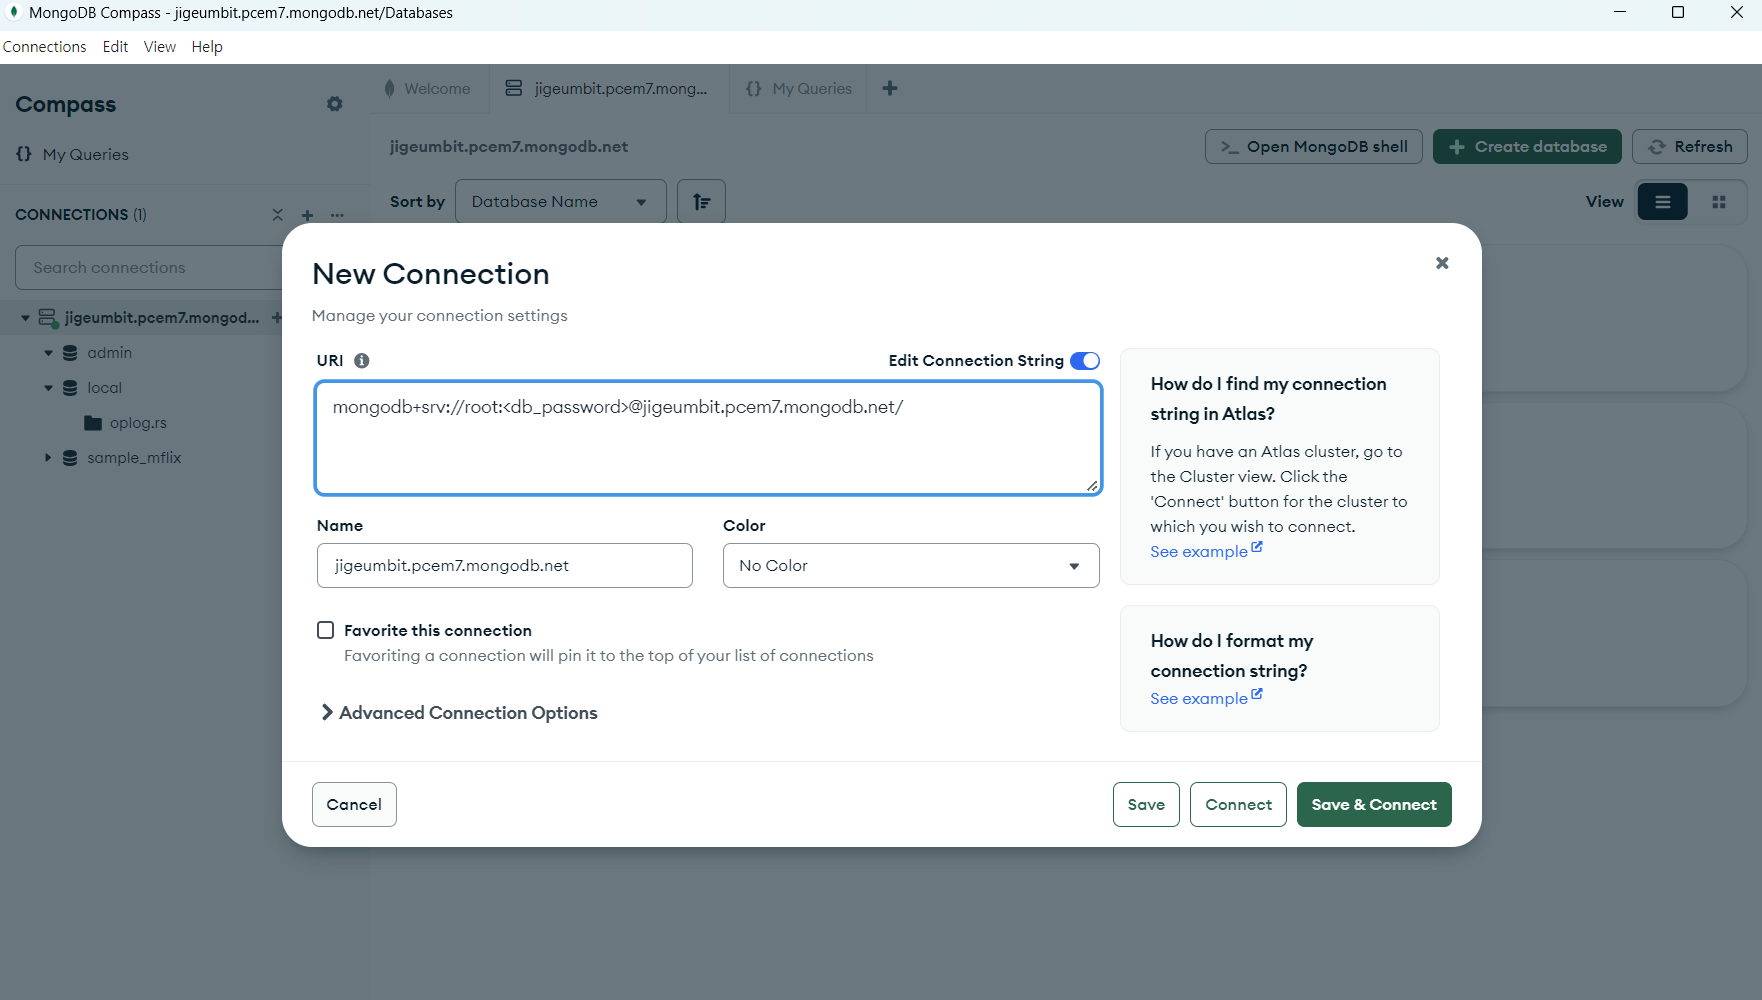Click the jigeumbit server icon in the connections tree
Screen dimensions: 1762x1000
[x=47, y=318]
